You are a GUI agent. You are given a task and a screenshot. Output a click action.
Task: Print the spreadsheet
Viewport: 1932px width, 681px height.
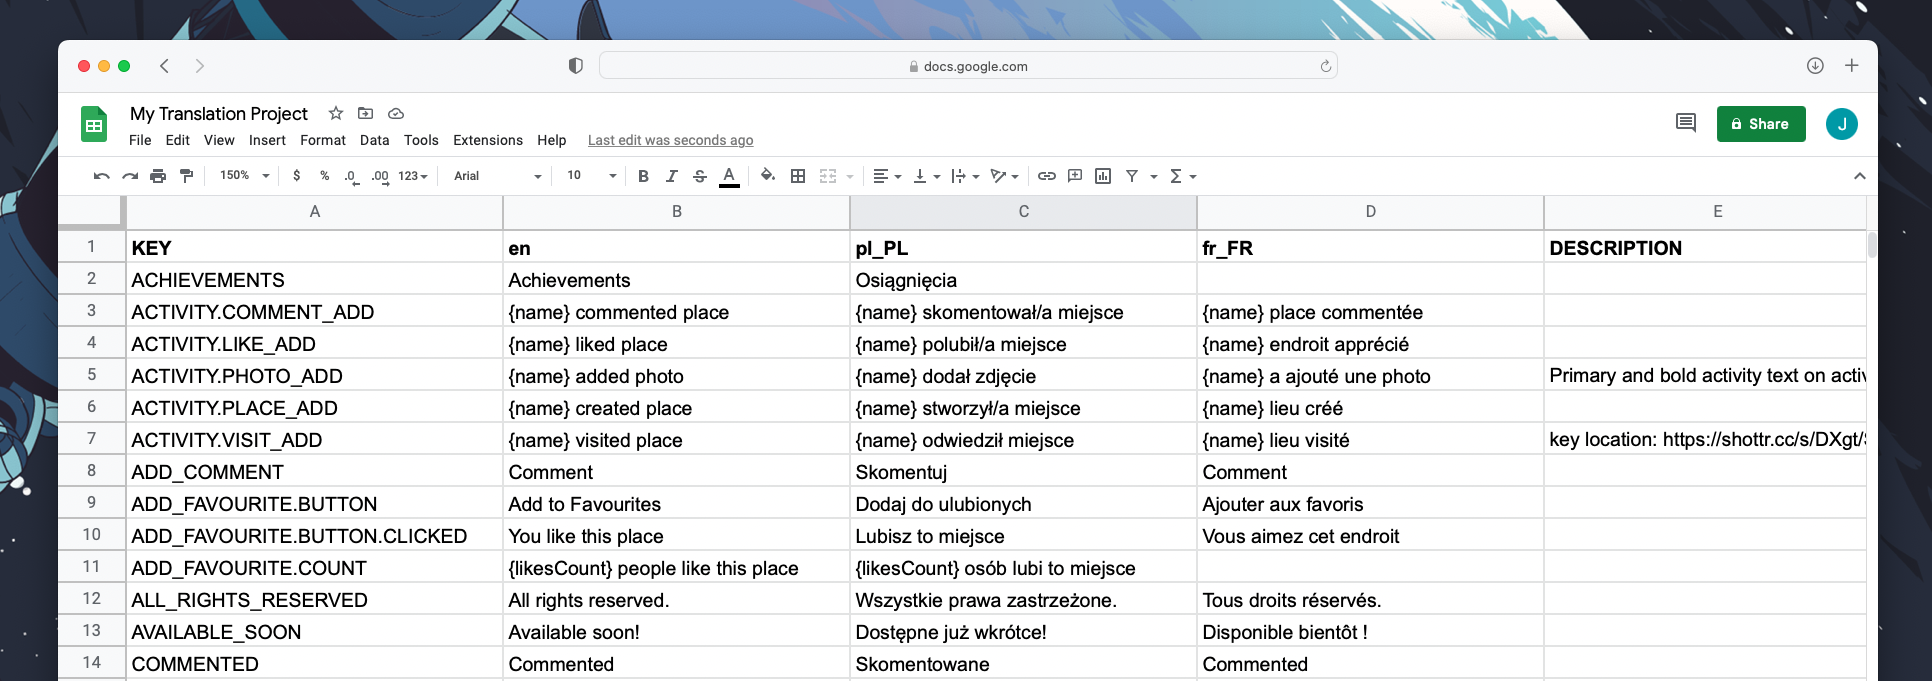point(158,176)
